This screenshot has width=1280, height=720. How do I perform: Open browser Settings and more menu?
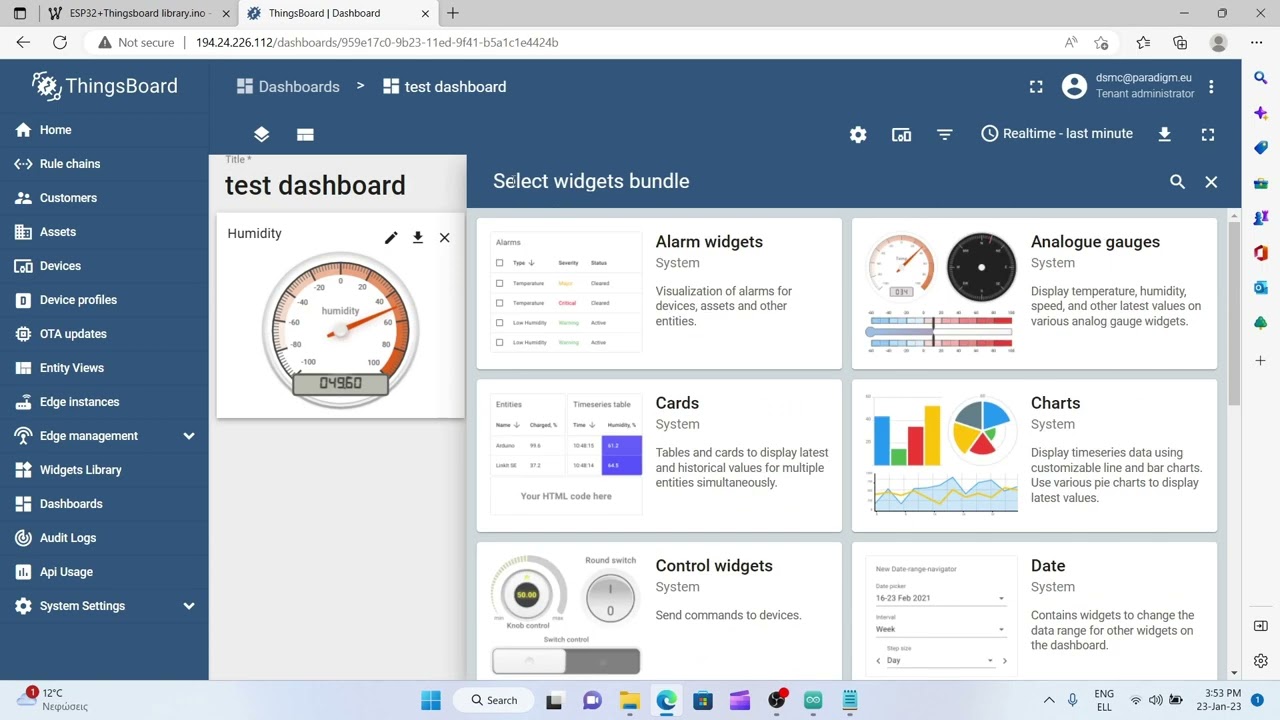pyautogui.click(x=1256, y=43)
